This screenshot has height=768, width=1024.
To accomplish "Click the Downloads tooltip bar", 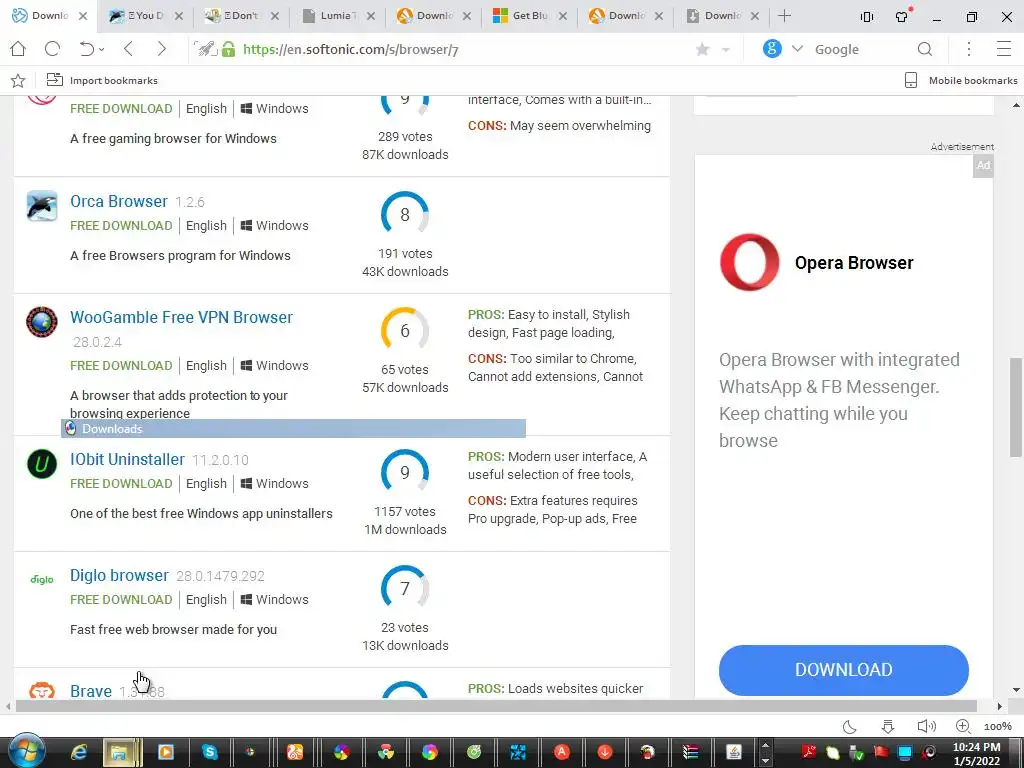I will tap(293, 428).
